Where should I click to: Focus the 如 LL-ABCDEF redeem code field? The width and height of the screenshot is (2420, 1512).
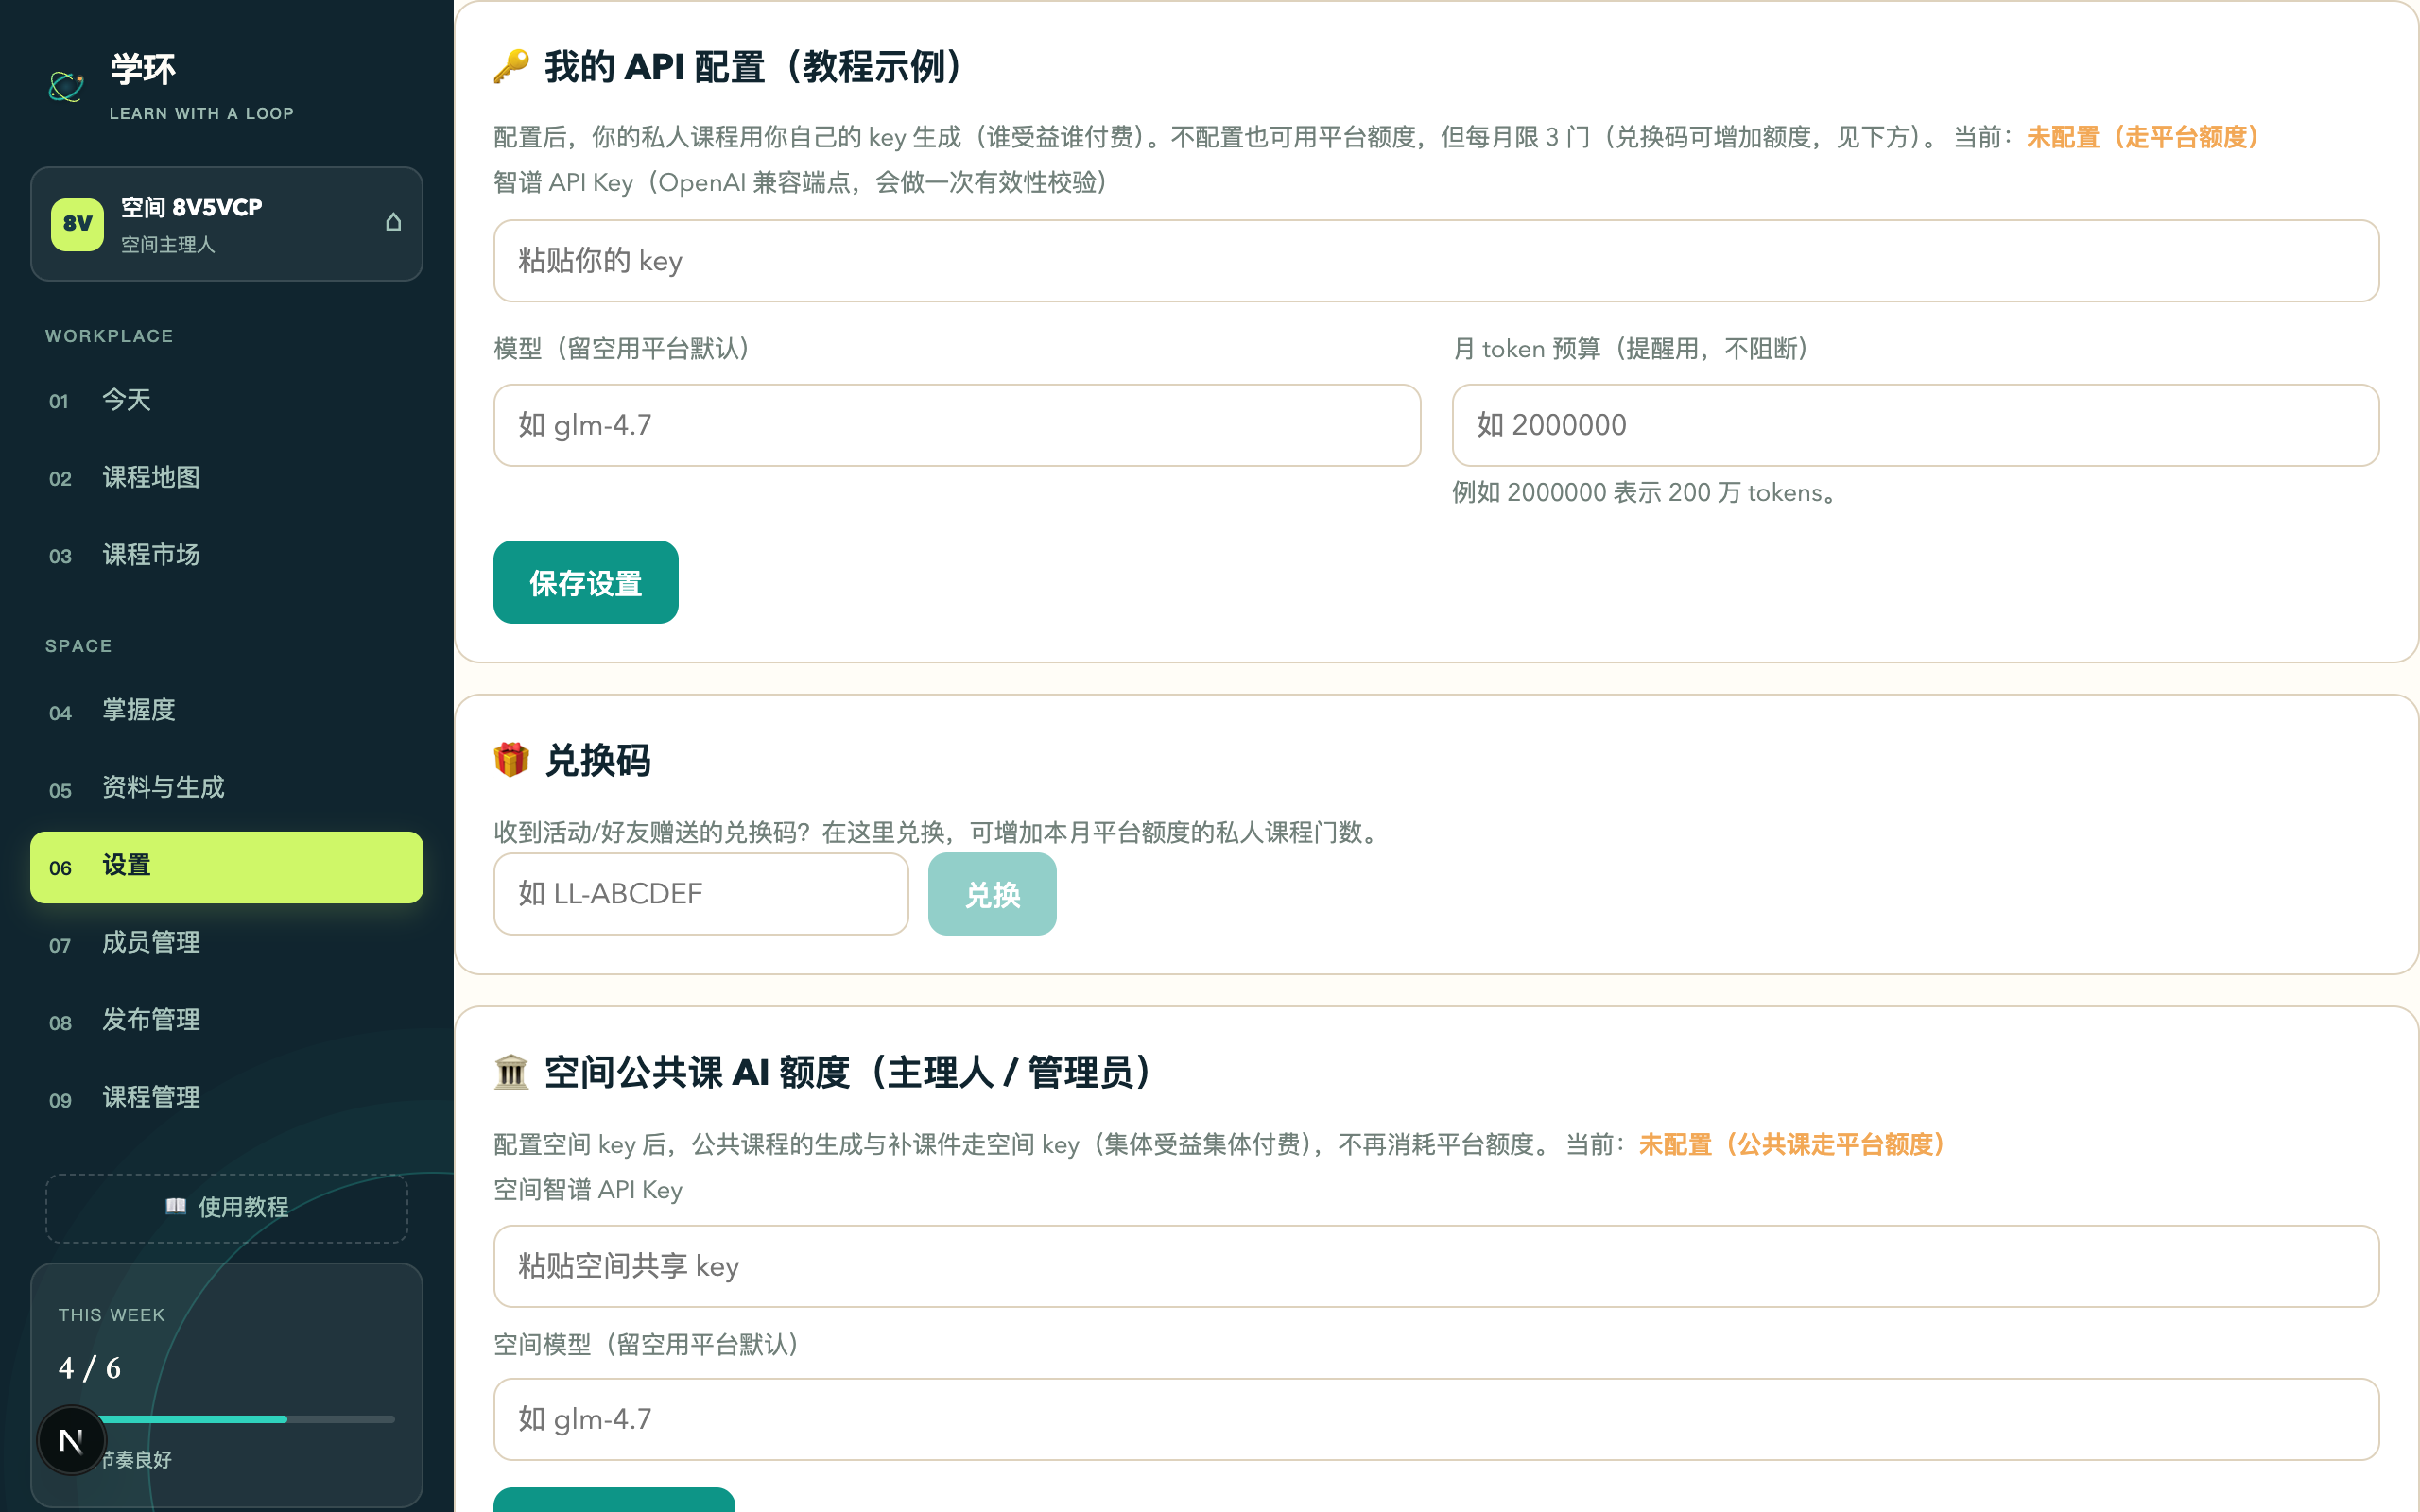point(701,894)
